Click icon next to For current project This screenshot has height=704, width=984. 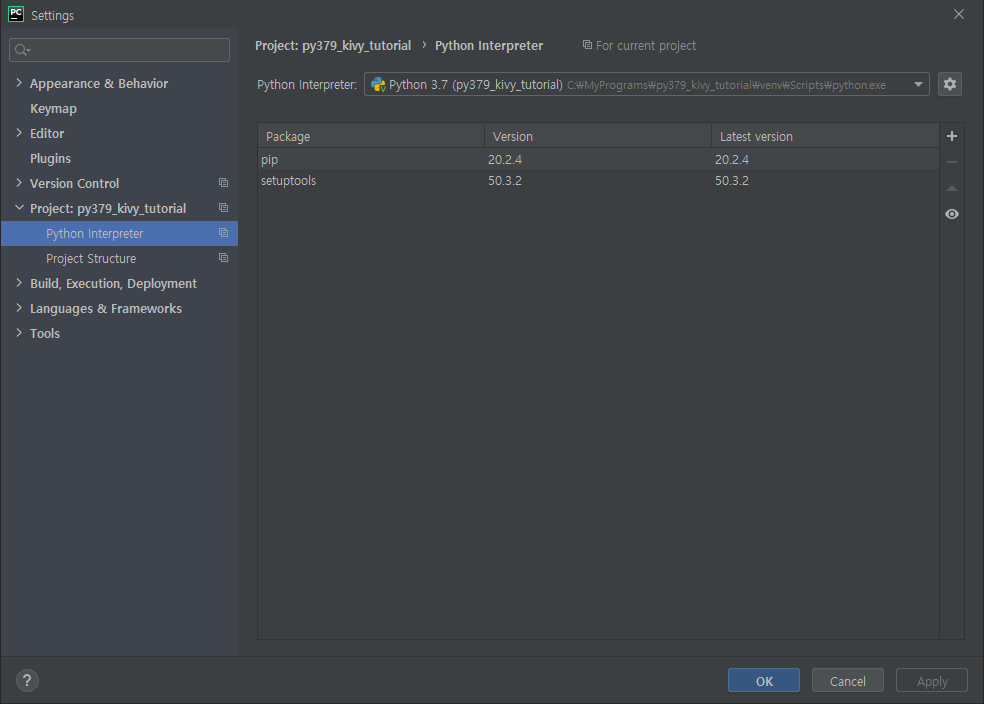(587, 45)
